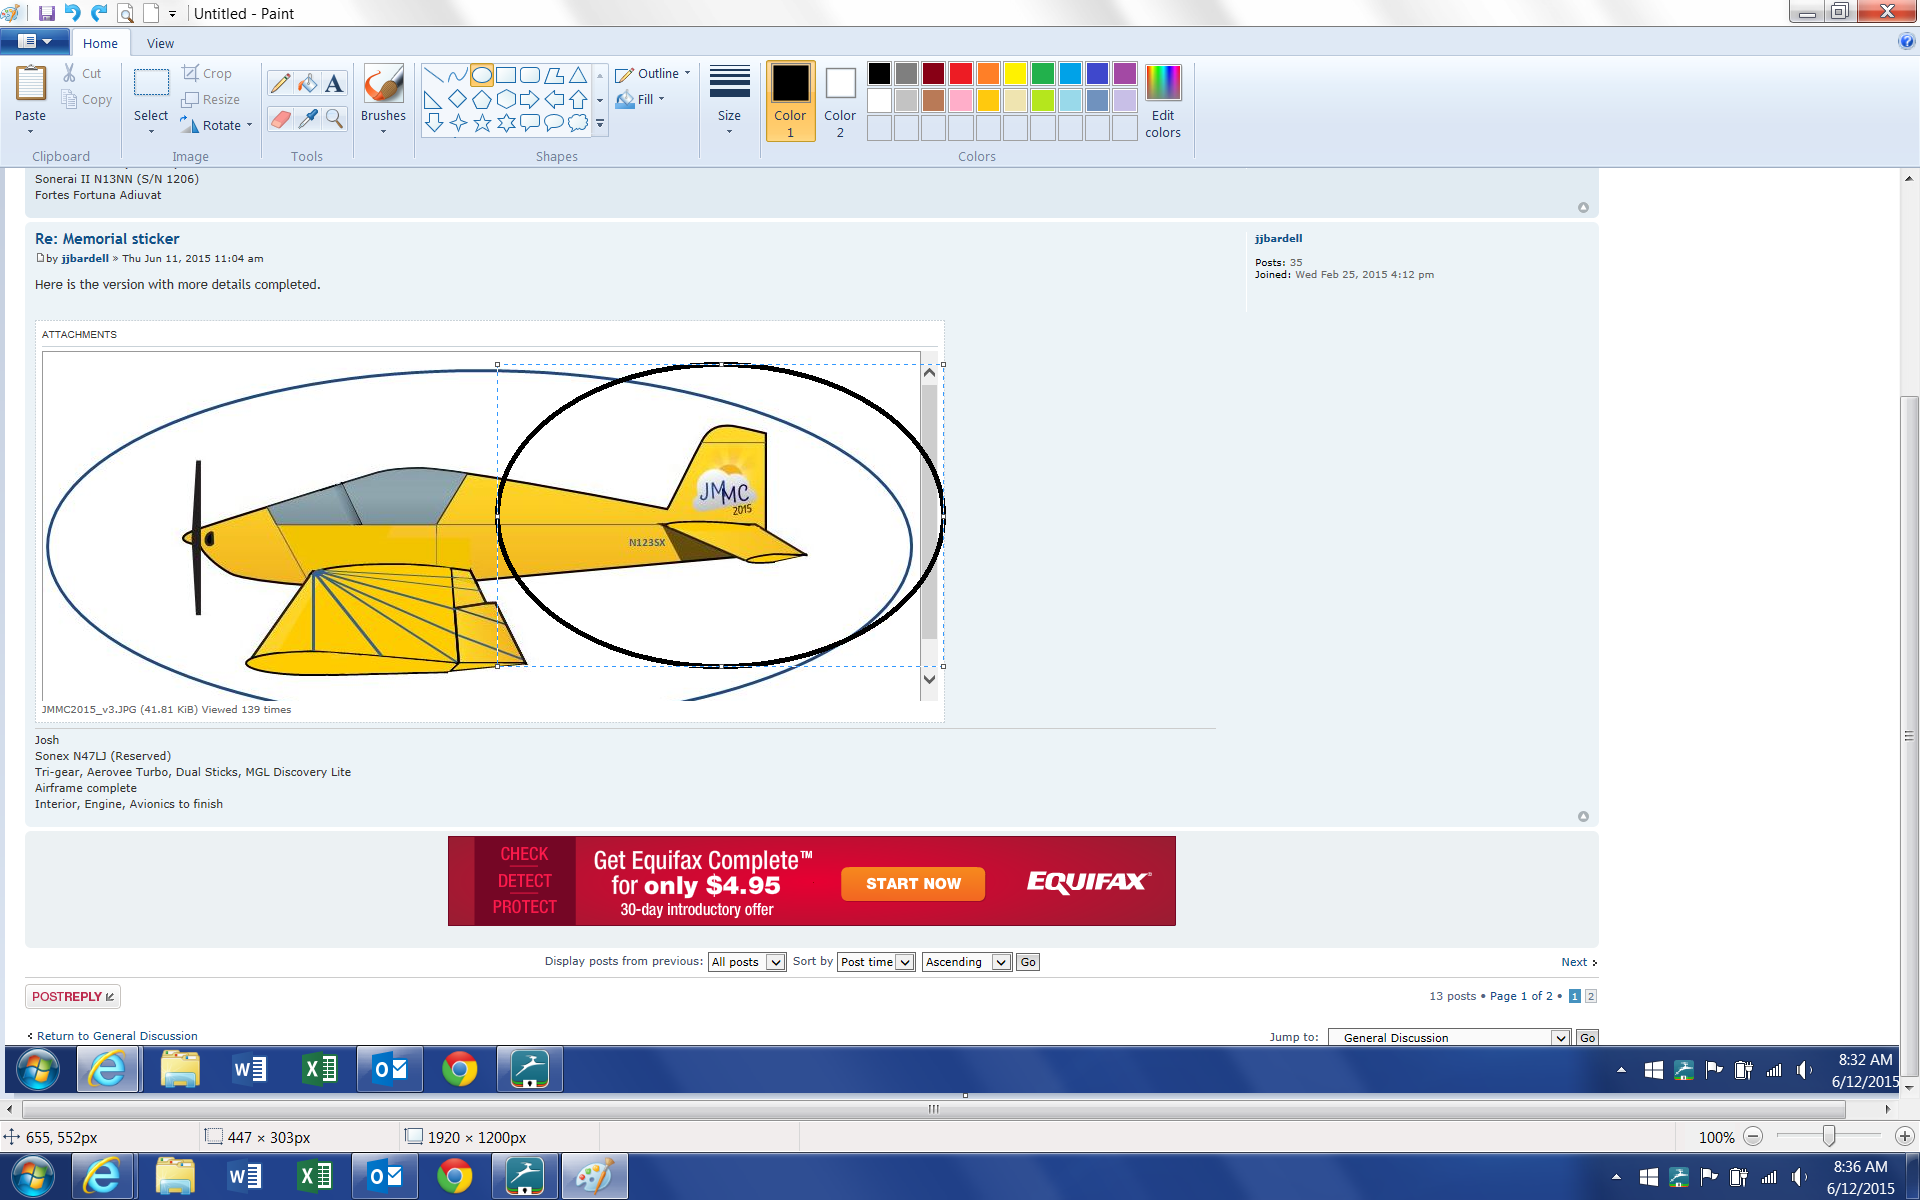Switch to the View ribbon tab
This screenshot has height=1200, width=1920.
(160, 43)
